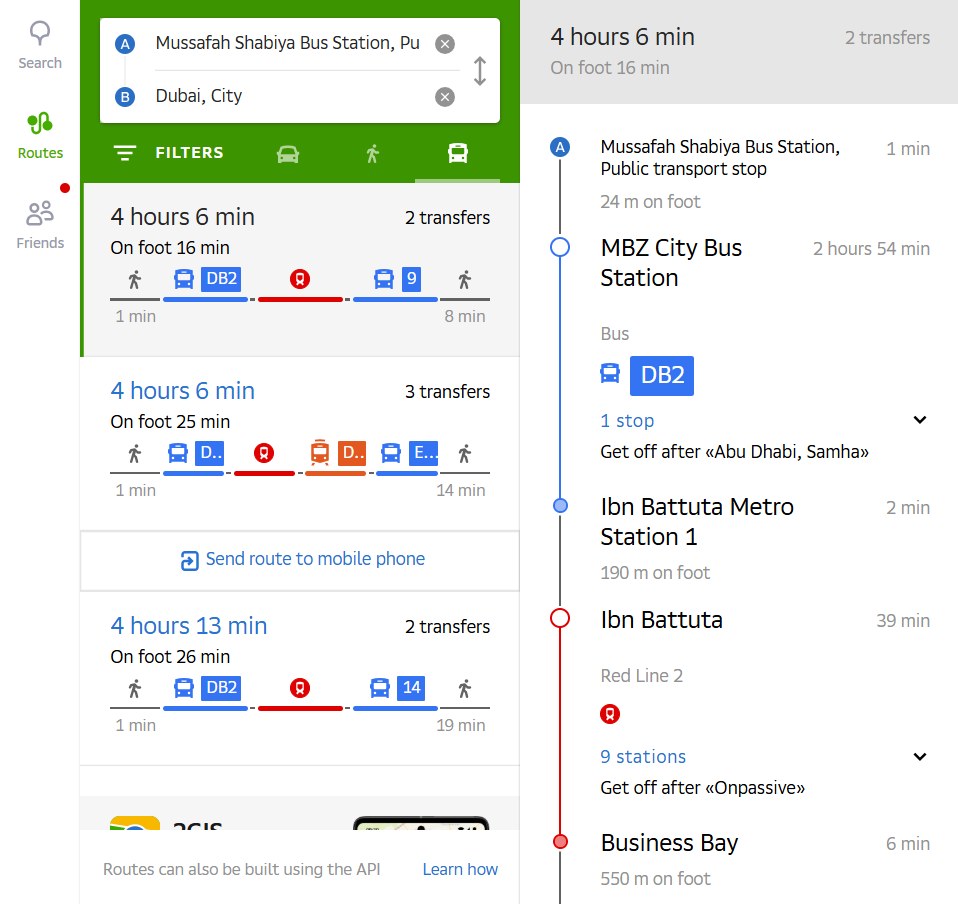Screen dimensions: 958x904
Task: Choose the 4 hours 6 min 3 transfers route
Action: [x=300, y=443]
